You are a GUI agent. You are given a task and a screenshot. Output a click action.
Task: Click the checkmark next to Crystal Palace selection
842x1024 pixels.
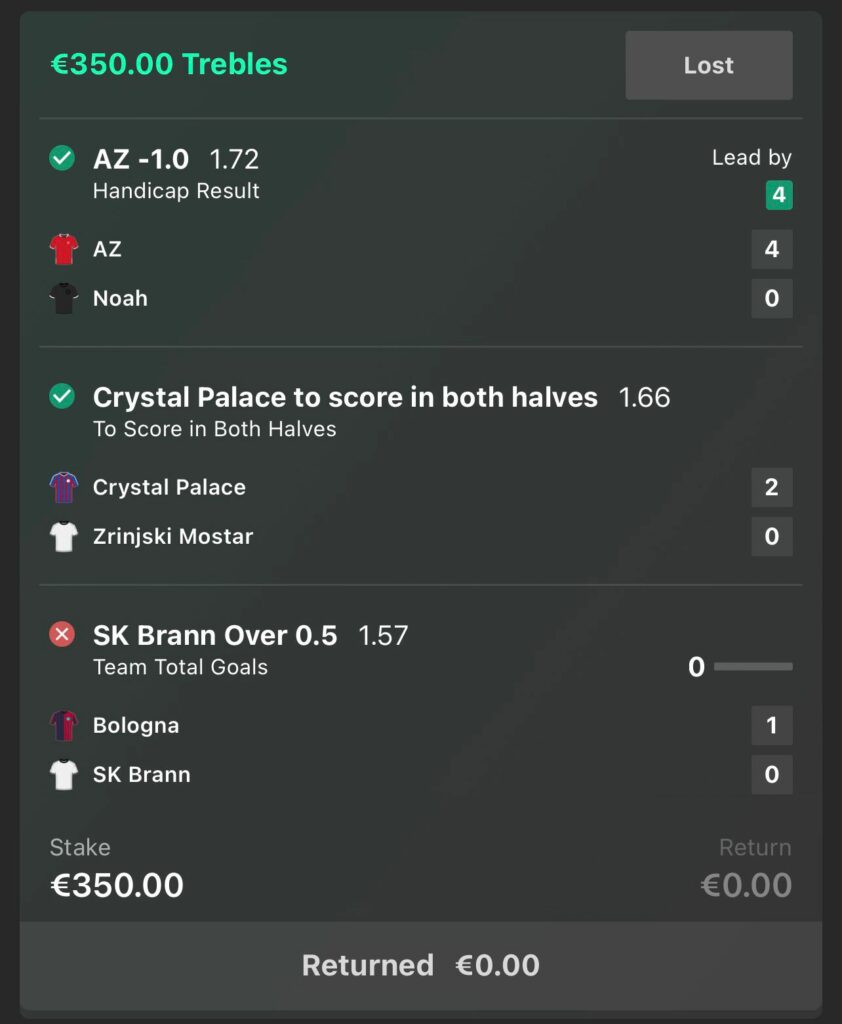click(x=60, y=397)
